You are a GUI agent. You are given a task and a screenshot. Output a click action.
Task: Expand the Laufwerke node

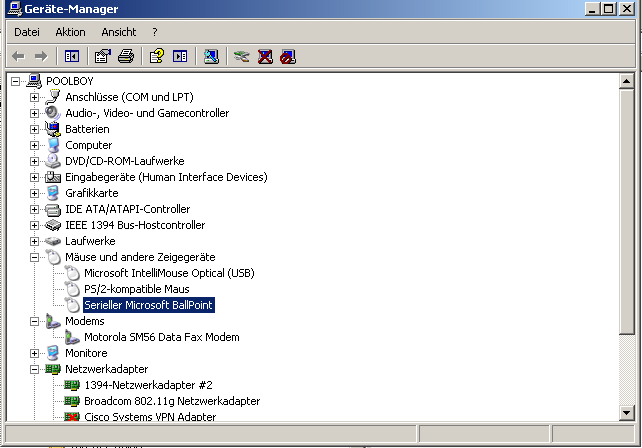point(34,241)
